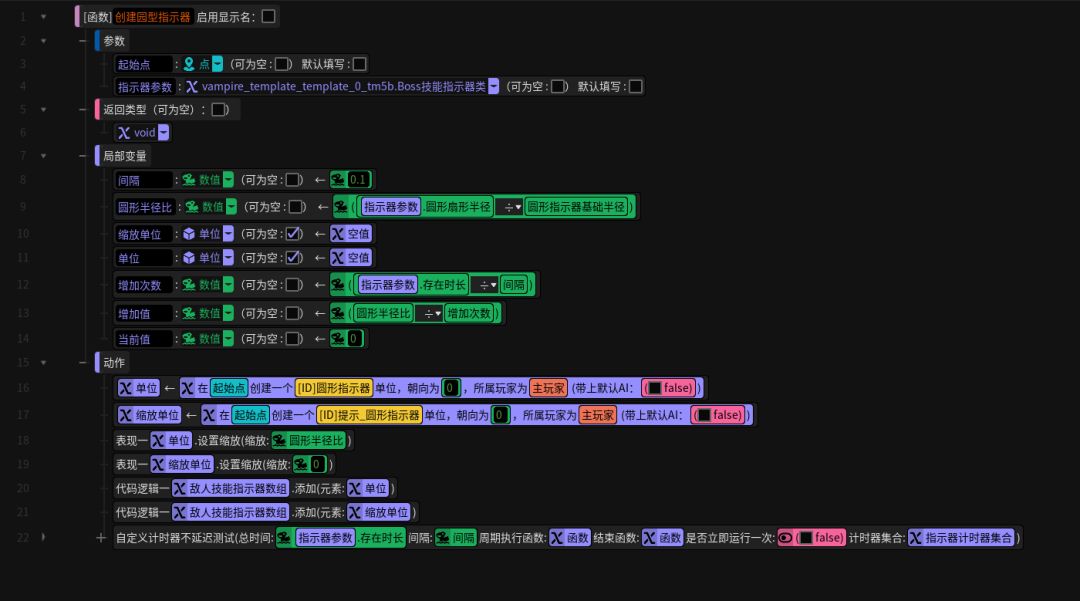Edit the 起始点 parameter name field
Screen dimensions: 1080x601
coord(143,64)
